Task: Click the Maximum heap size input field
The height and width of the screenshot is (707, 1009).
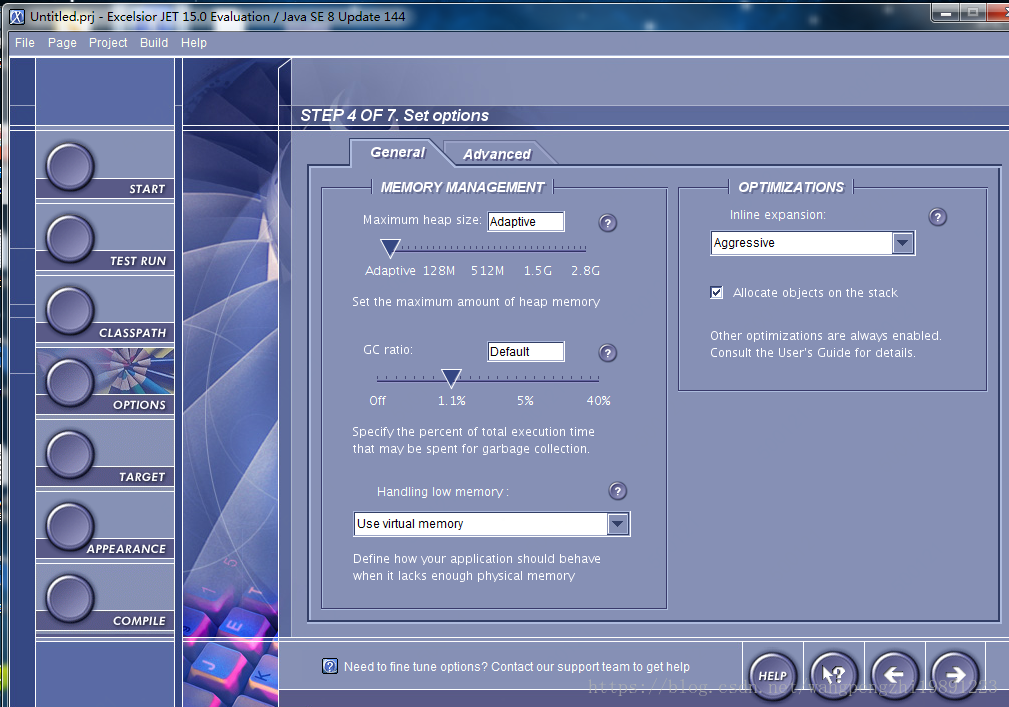Action: coord(526,221)
